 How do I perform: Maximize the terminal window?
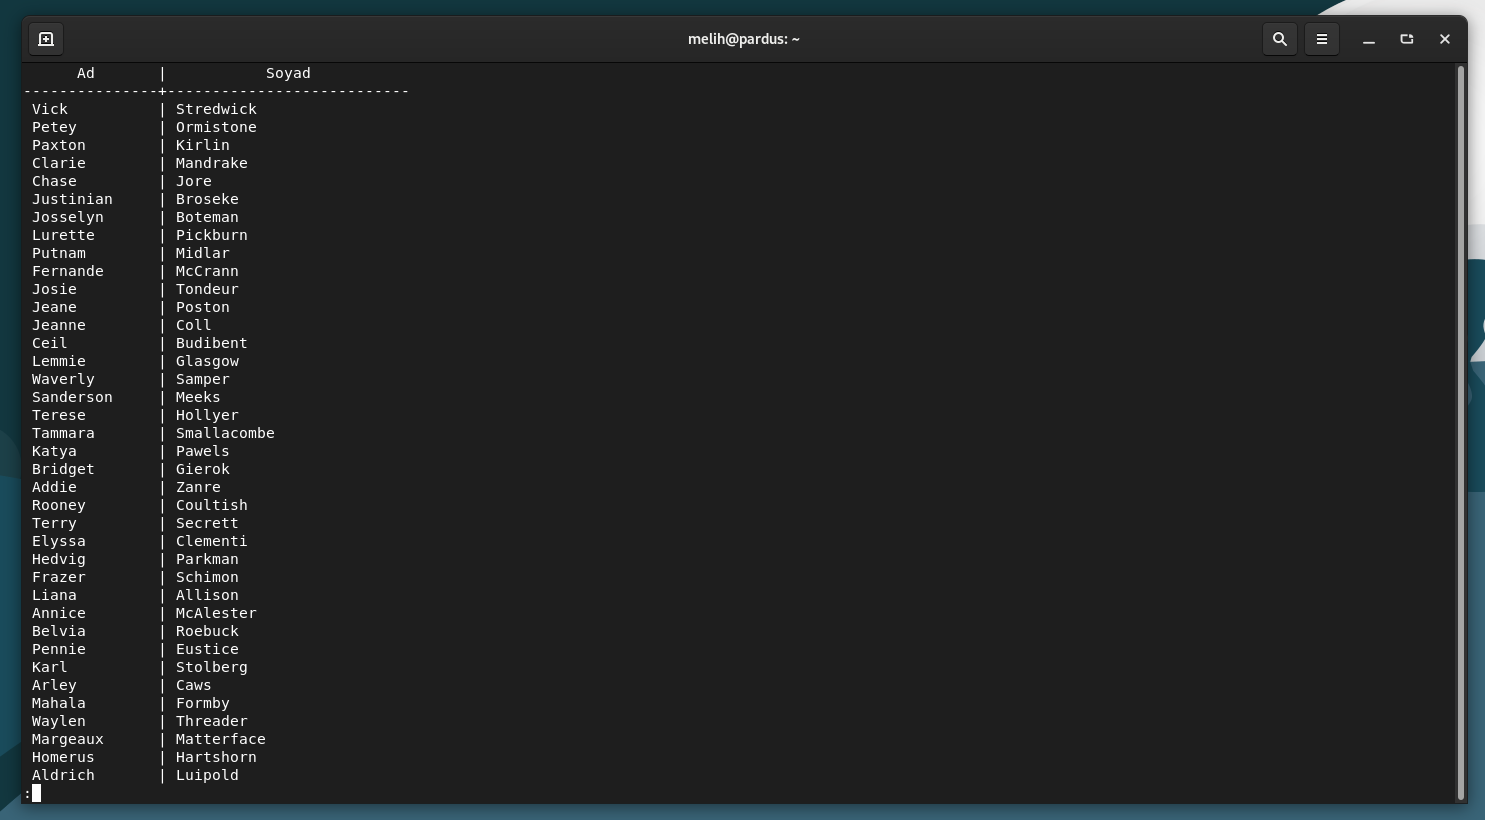(1406, 39)
